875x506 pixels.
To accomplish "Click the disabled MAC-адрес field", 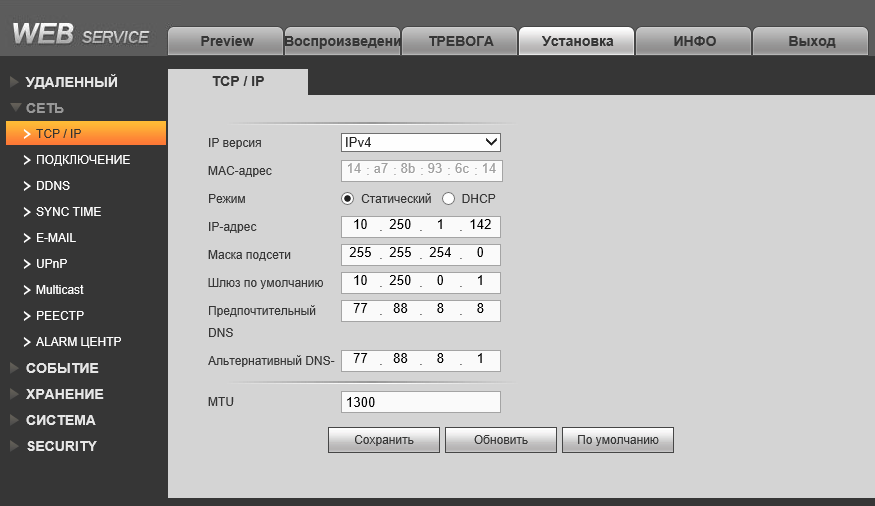I will coord(421,170).
